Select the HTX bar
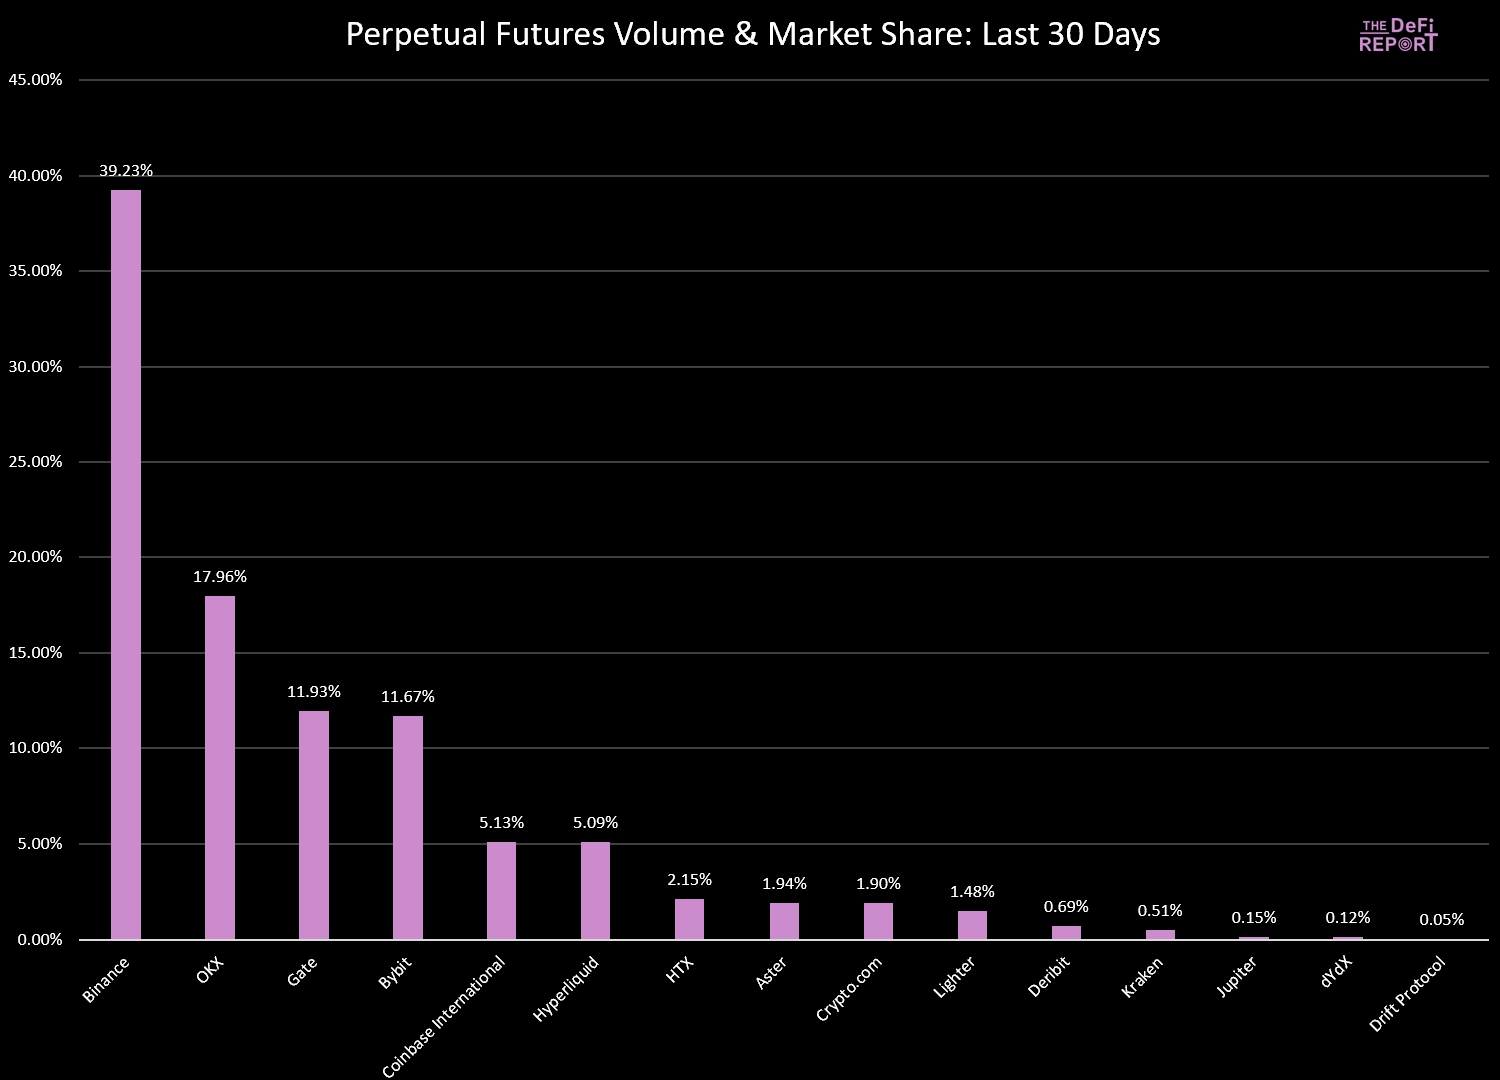 689,918
